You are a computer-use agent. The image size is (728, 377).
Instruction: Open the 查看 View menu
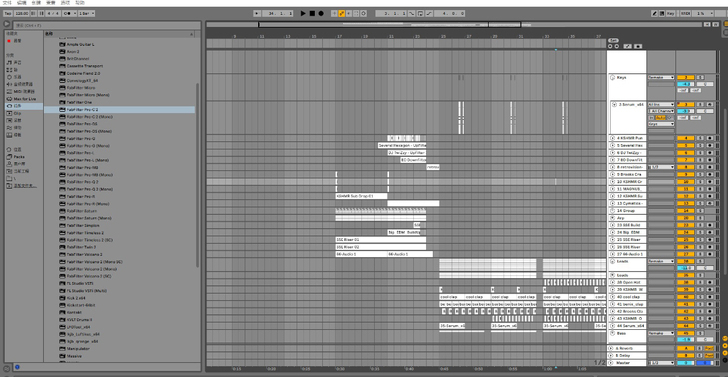pos(51,3)
